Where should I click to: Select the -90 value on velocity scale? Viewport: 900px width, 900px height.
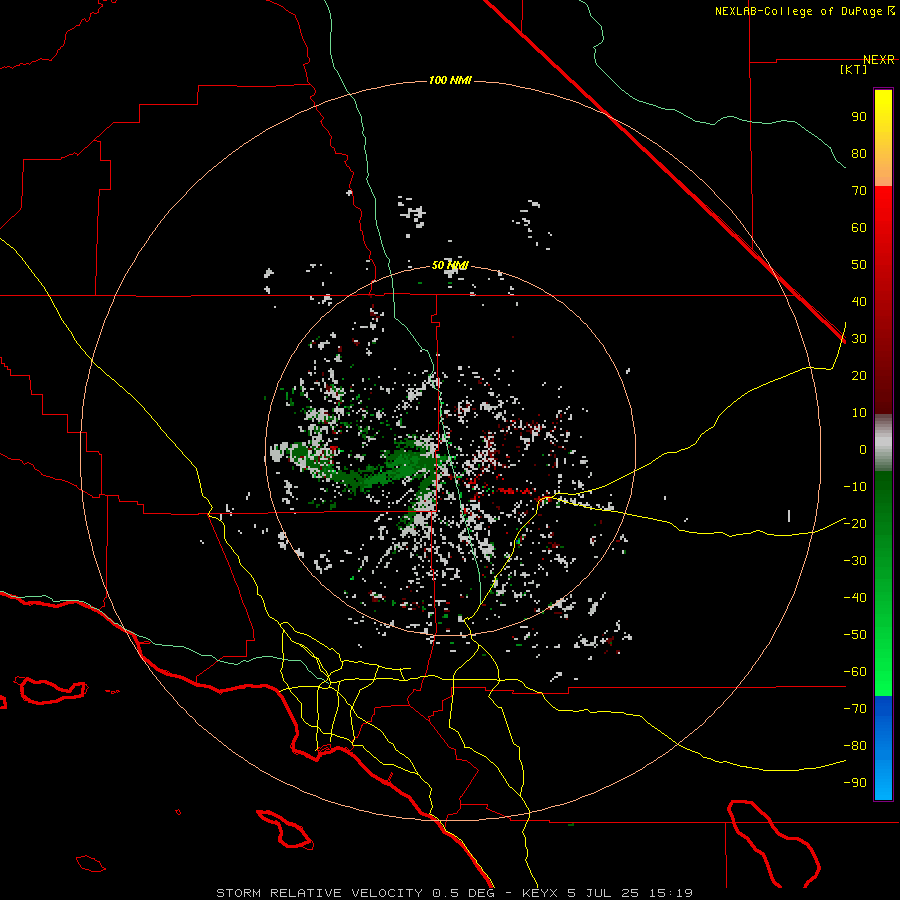click(855, 783)
